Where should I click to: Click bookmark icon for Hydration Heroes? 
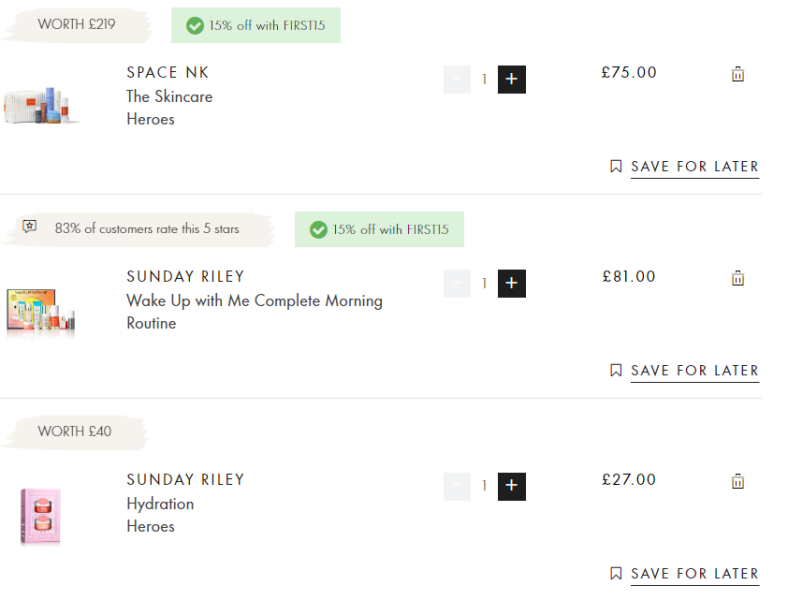616,573
